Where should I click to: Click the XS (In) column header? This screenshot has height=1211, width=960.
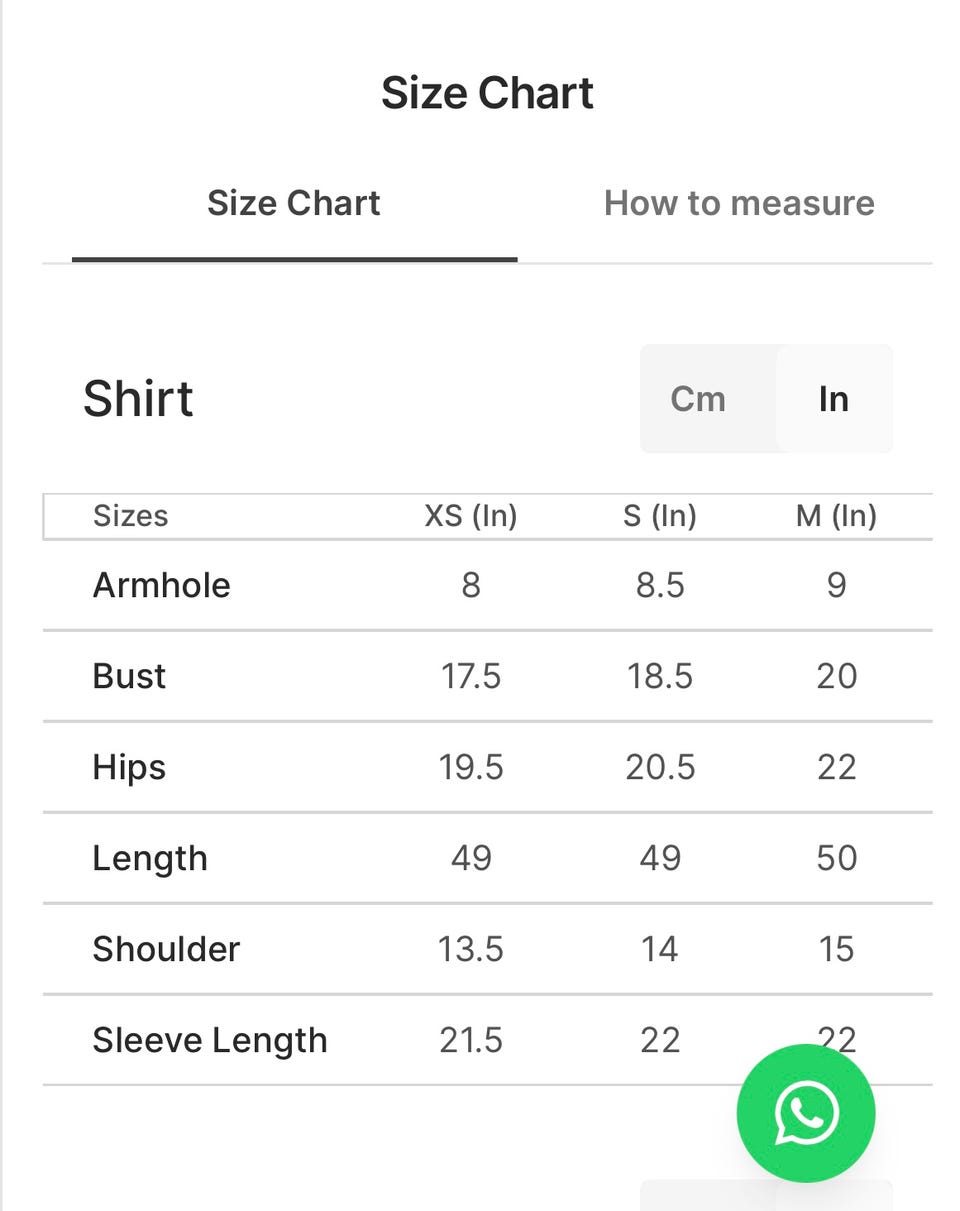[x=471, y=516]
